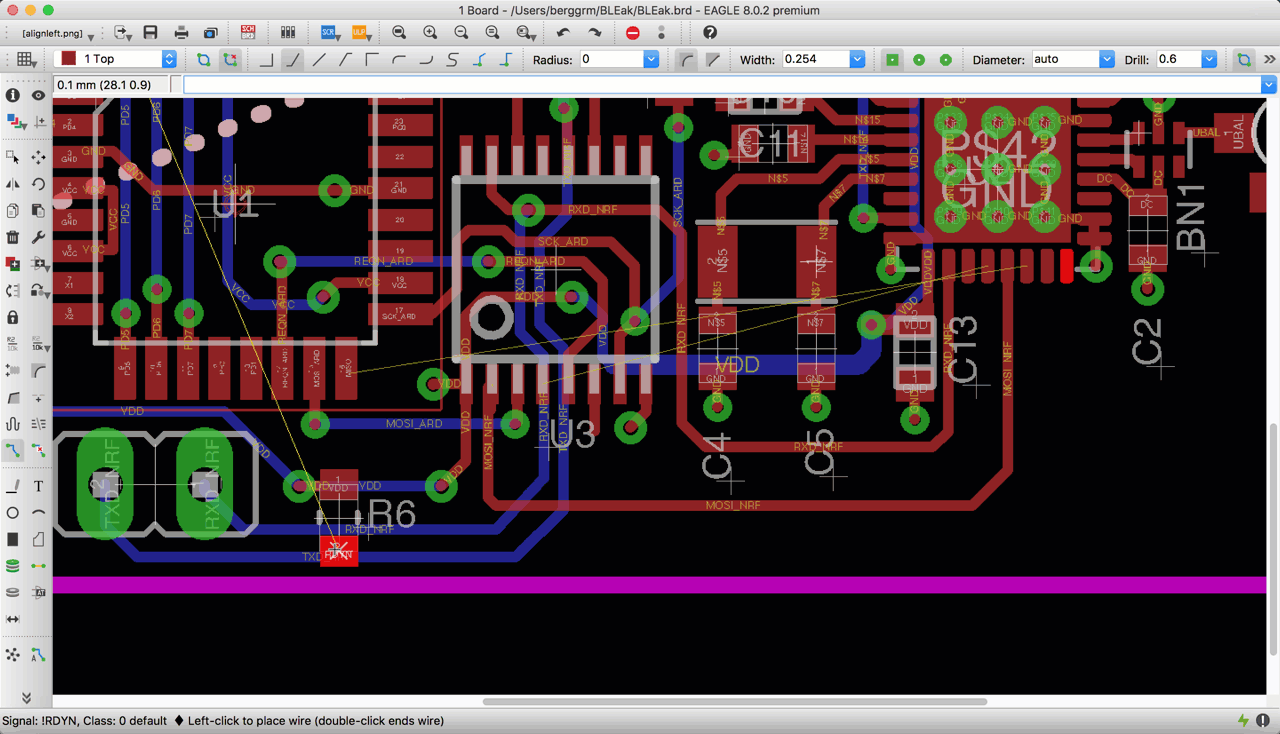Select the square via shape

(x=891, y=59)
